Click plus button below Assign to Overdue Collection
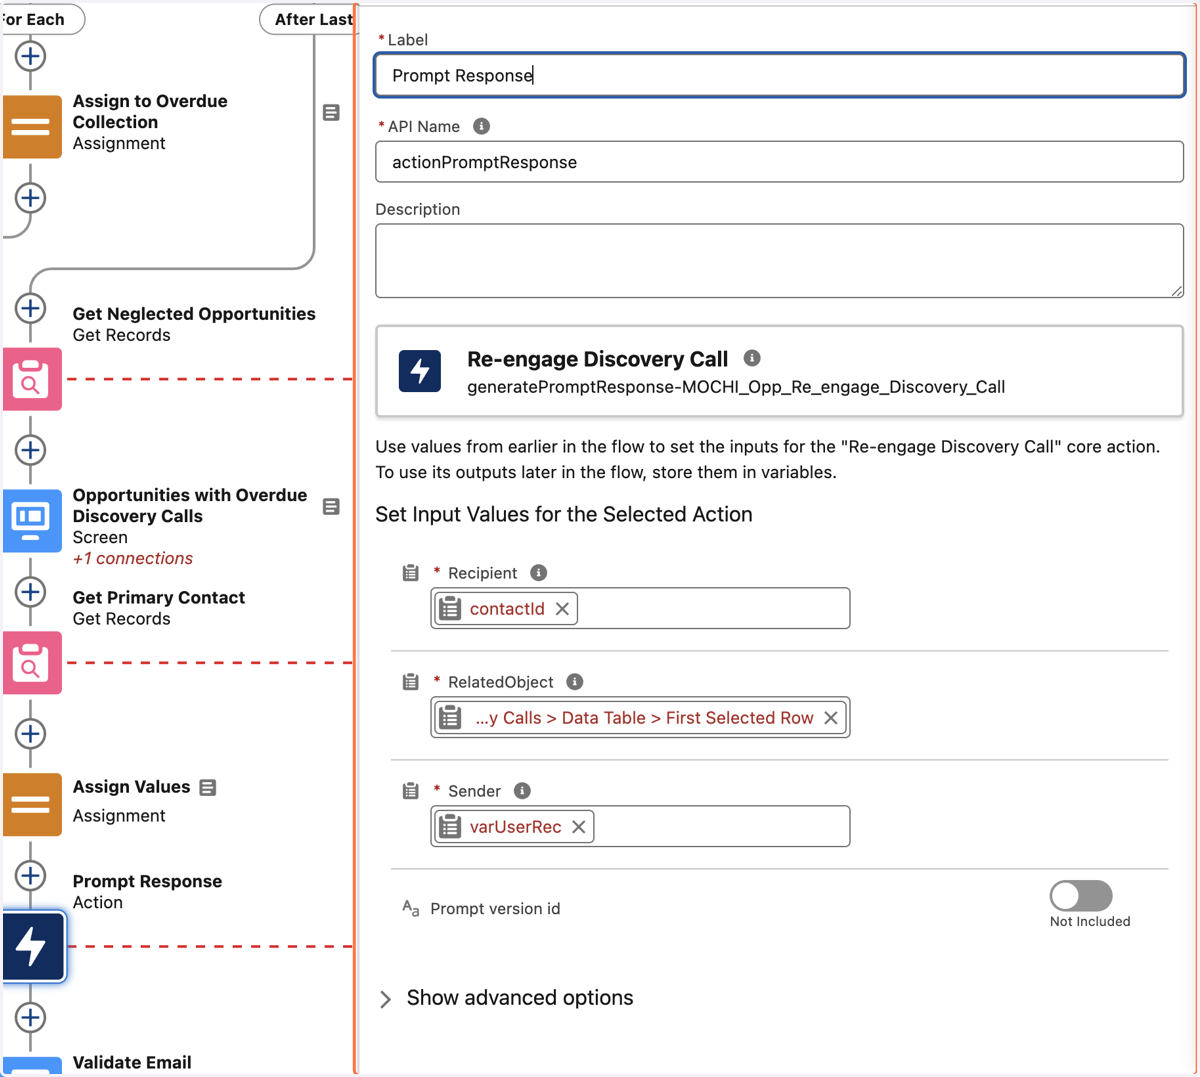The height and width of the screenshot is (1077, 1200). click(30, 198)
